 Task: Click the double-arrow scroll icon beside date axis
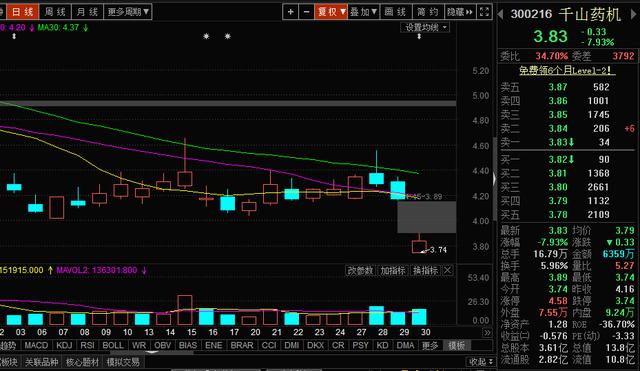point(487,332)
